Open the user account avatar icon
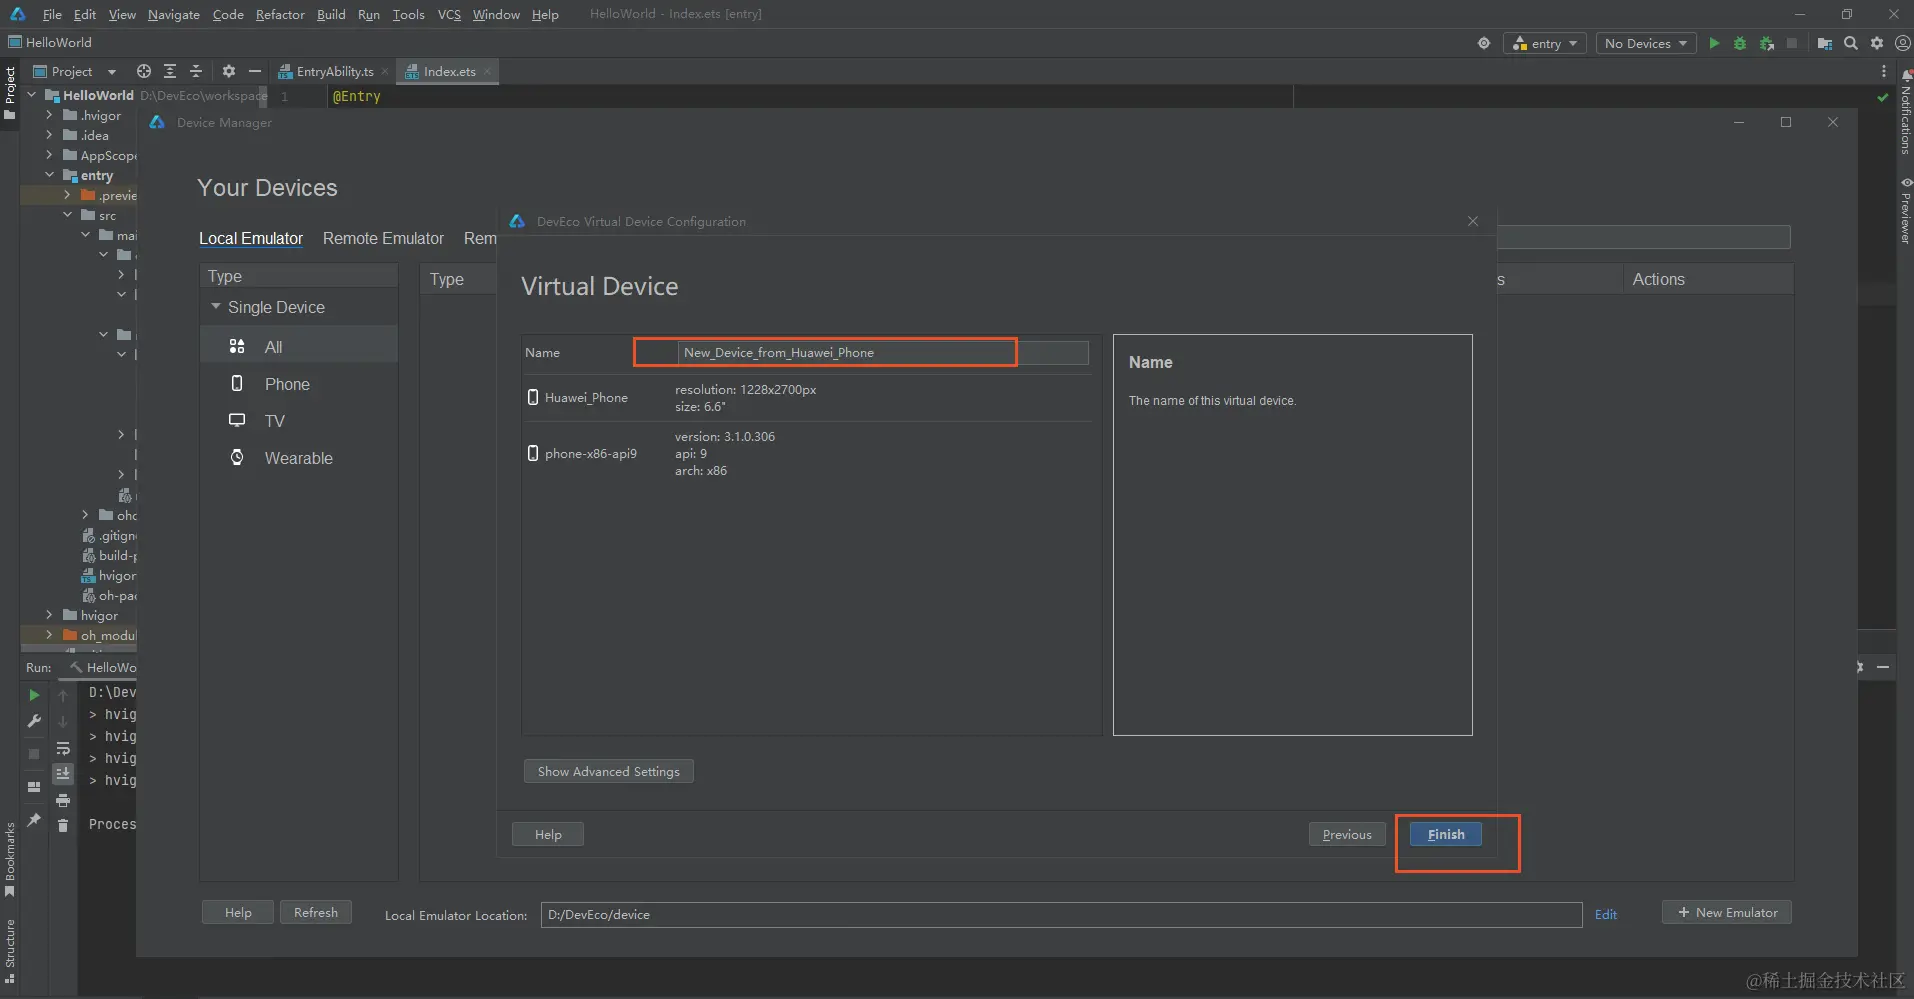1914x999 pixels. click(1903, 43)
